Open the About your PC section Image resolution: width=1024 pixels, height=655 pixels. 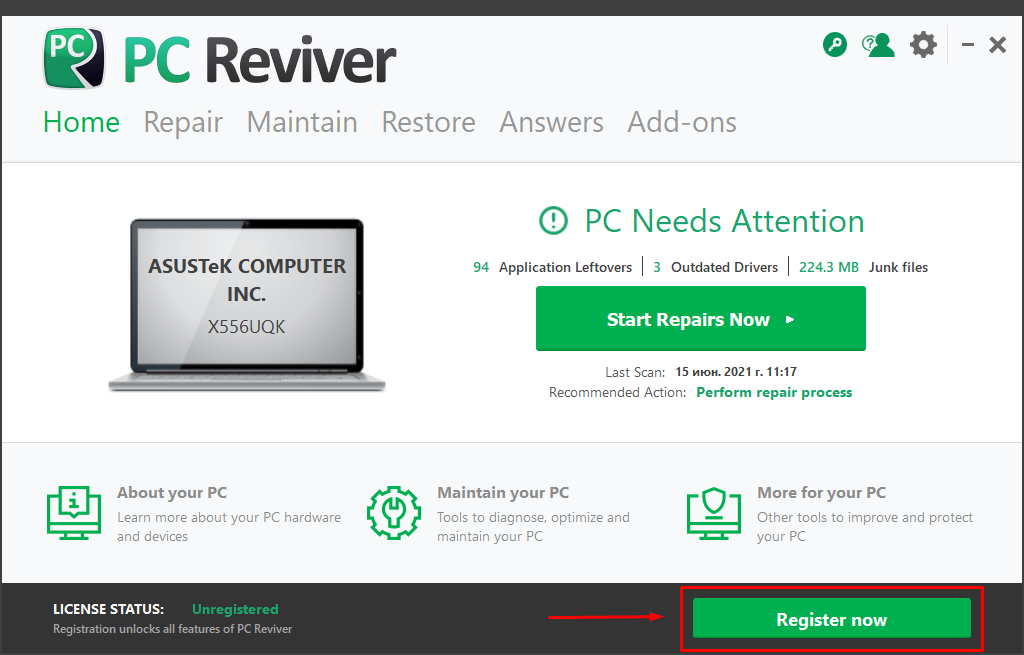195,513
